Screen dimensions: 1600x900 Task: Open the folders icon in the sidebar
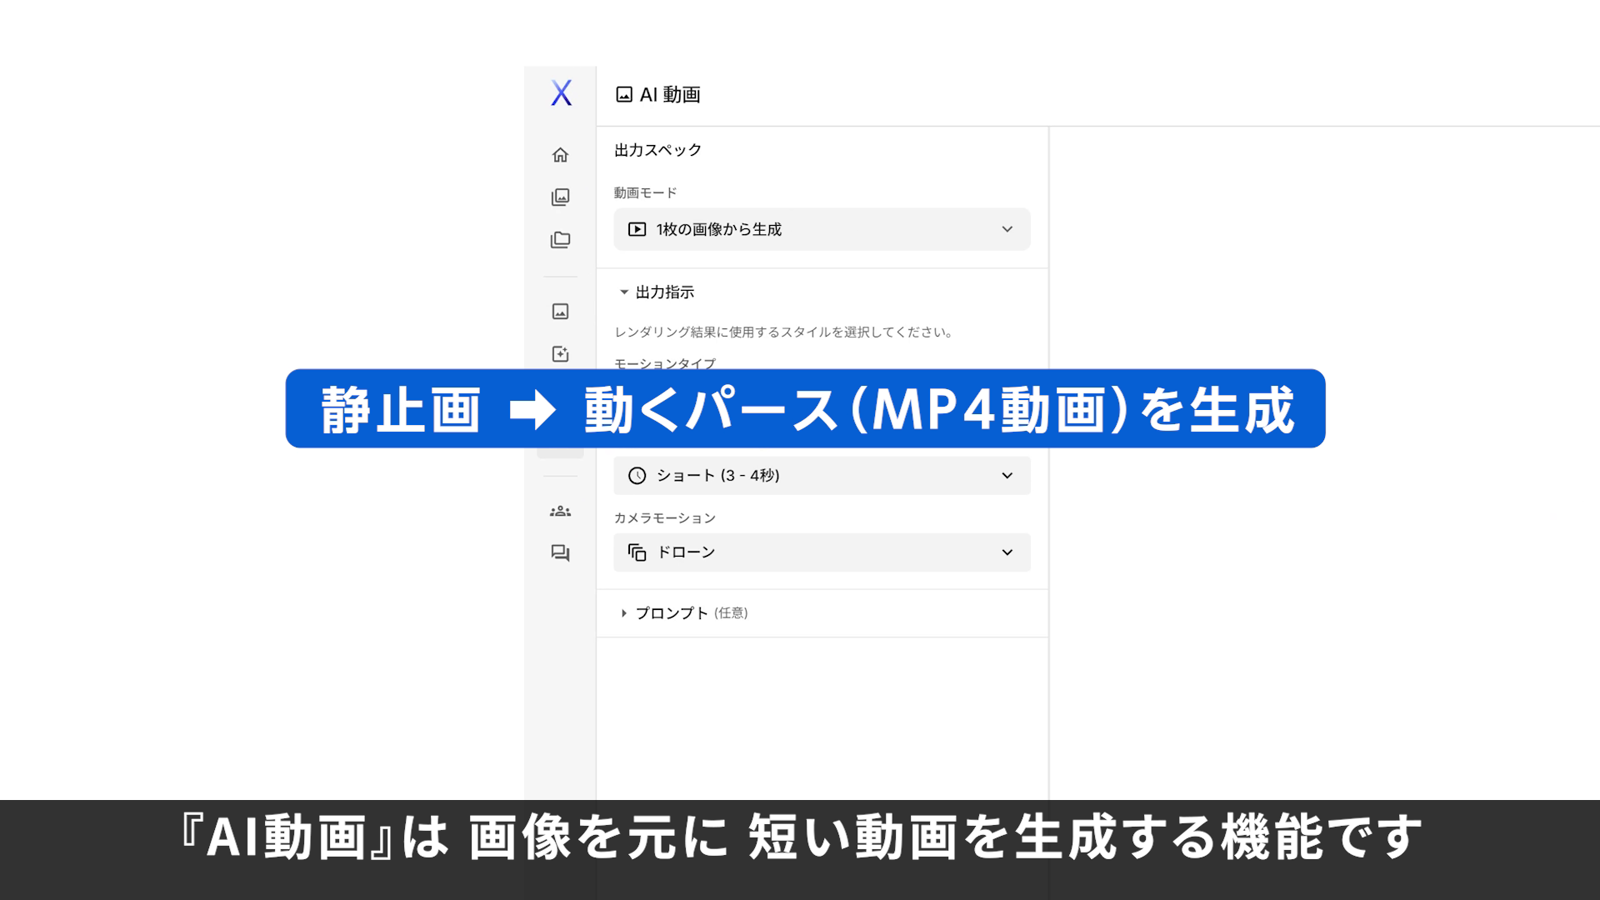(x=560, y=240)
